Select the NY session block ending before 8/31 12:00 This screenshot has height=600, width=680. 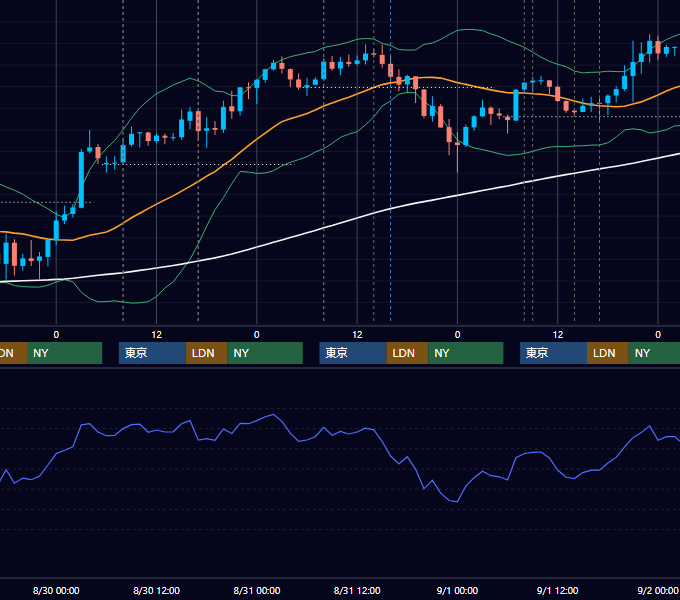pyautogui.click(x=265, y=353)
